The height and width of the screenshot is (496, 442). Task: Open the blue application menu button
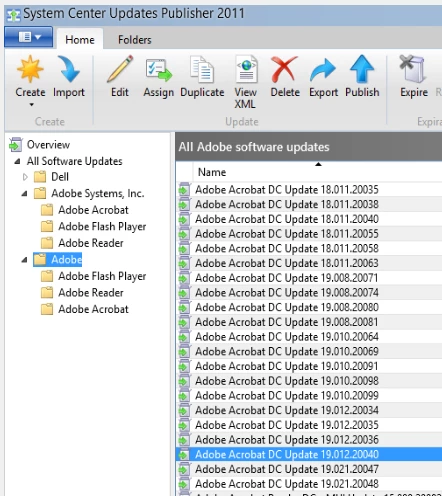29,37
